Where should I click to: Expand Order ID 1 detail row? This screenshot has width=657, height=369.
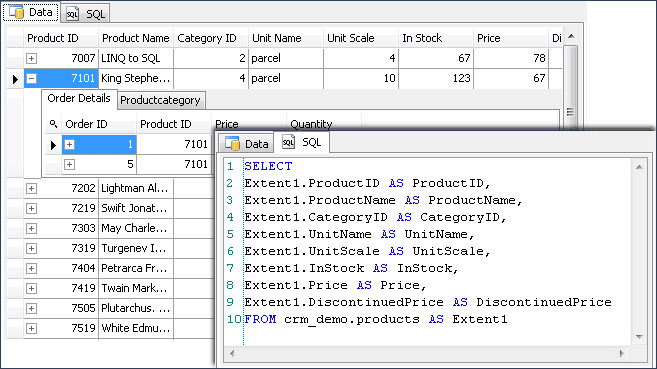pyautogui.click(x=70, y=145)
